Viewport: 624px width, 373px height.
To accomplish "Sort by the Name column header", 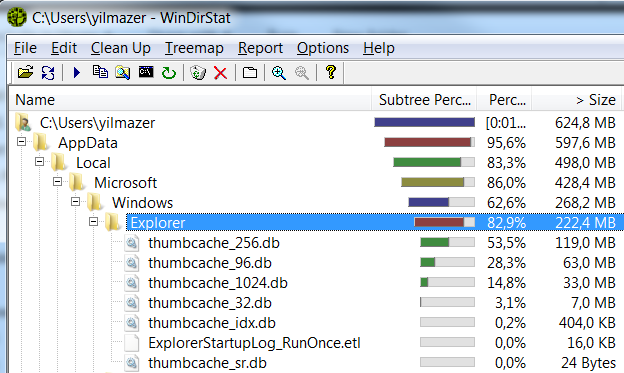I will [191, 100].
